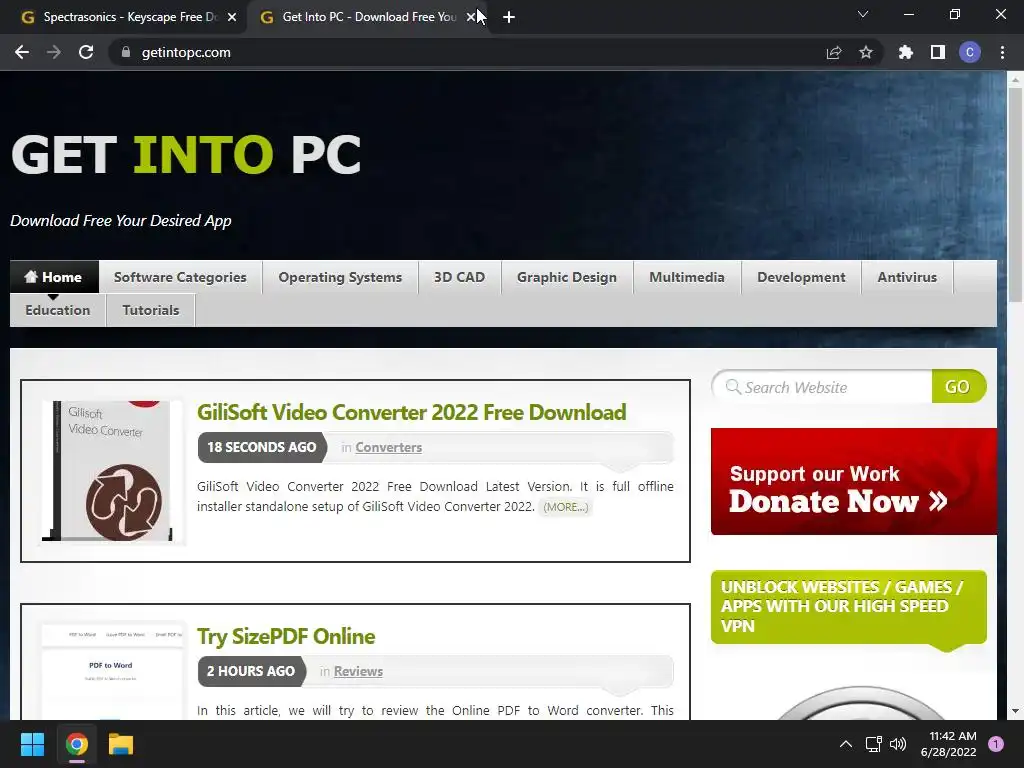Show hidden tray icons chevron

(845, 744)
